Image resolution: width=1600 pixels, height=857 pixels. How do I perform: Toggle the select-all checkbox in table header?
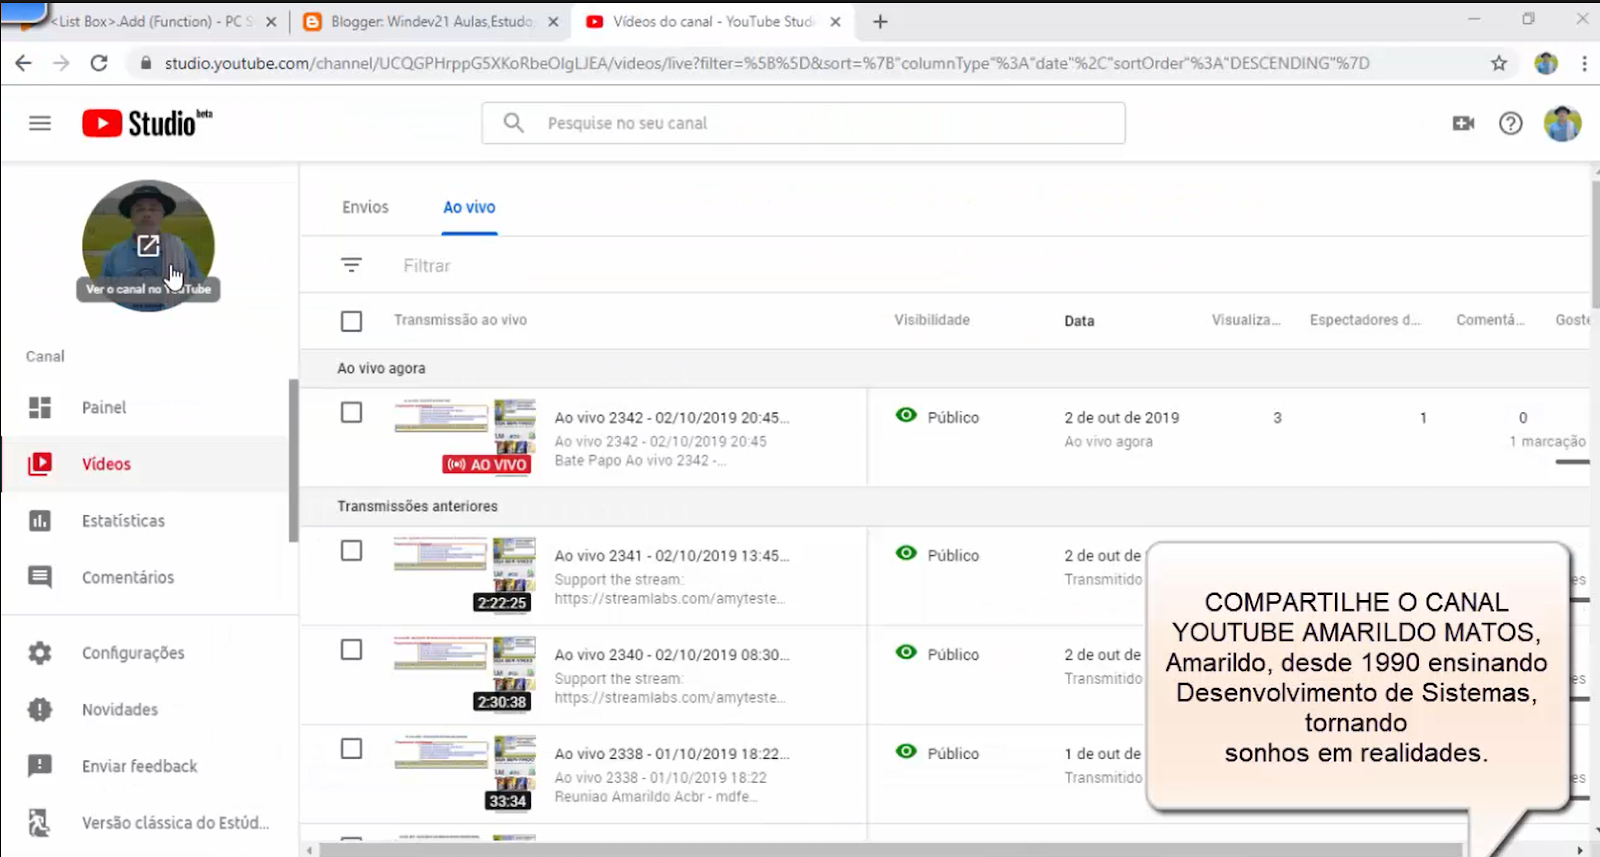[x=351, y=321]
